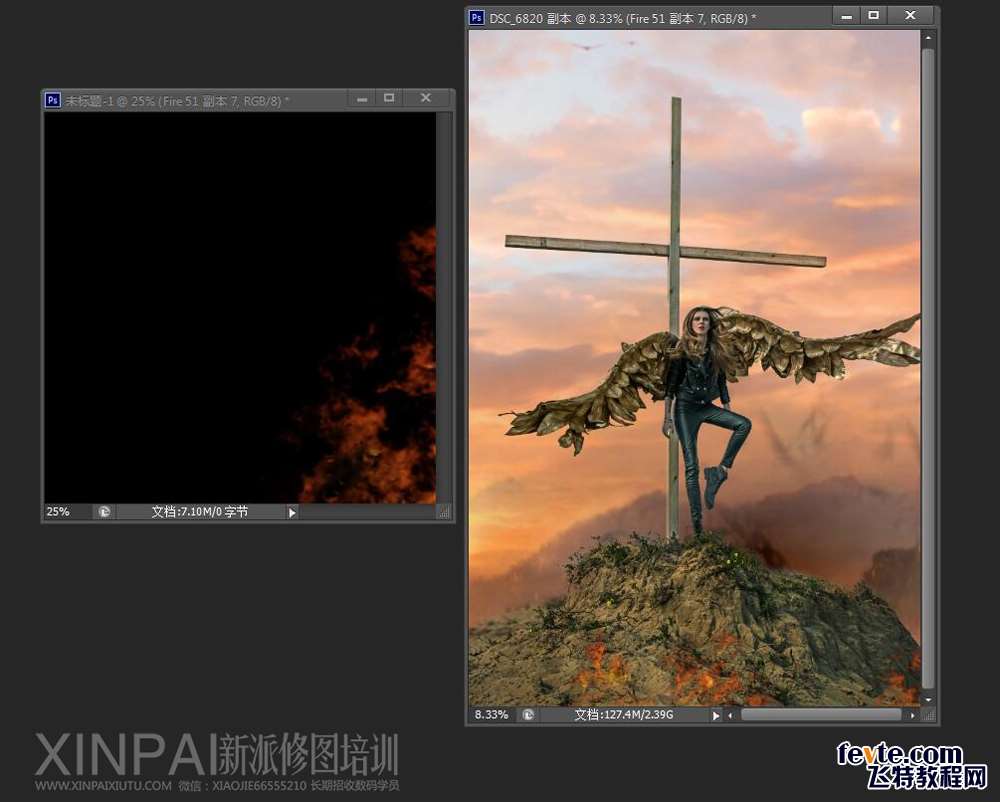Open the status info arrow in the DSC_6820 window
This screenshot has width=1000, height=802.
[716, 715]
